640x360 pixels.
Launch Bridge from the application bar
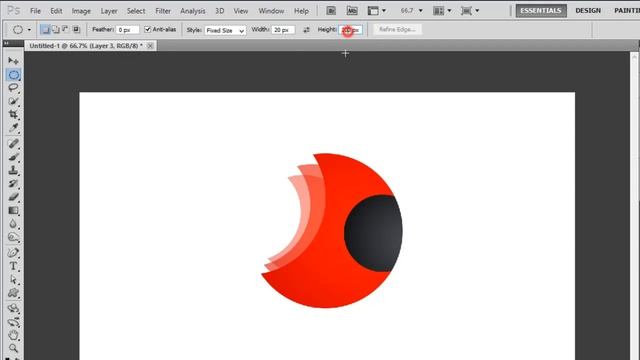[331, 11]
